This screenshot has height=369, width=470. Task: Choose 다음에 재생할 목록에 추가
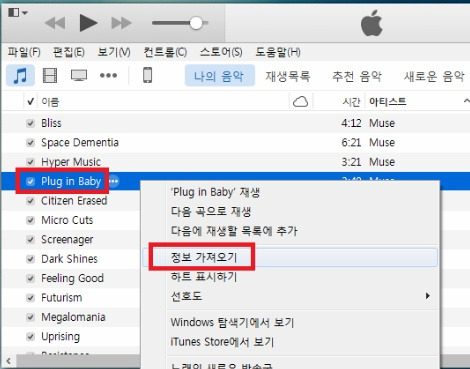click(234, 231)
